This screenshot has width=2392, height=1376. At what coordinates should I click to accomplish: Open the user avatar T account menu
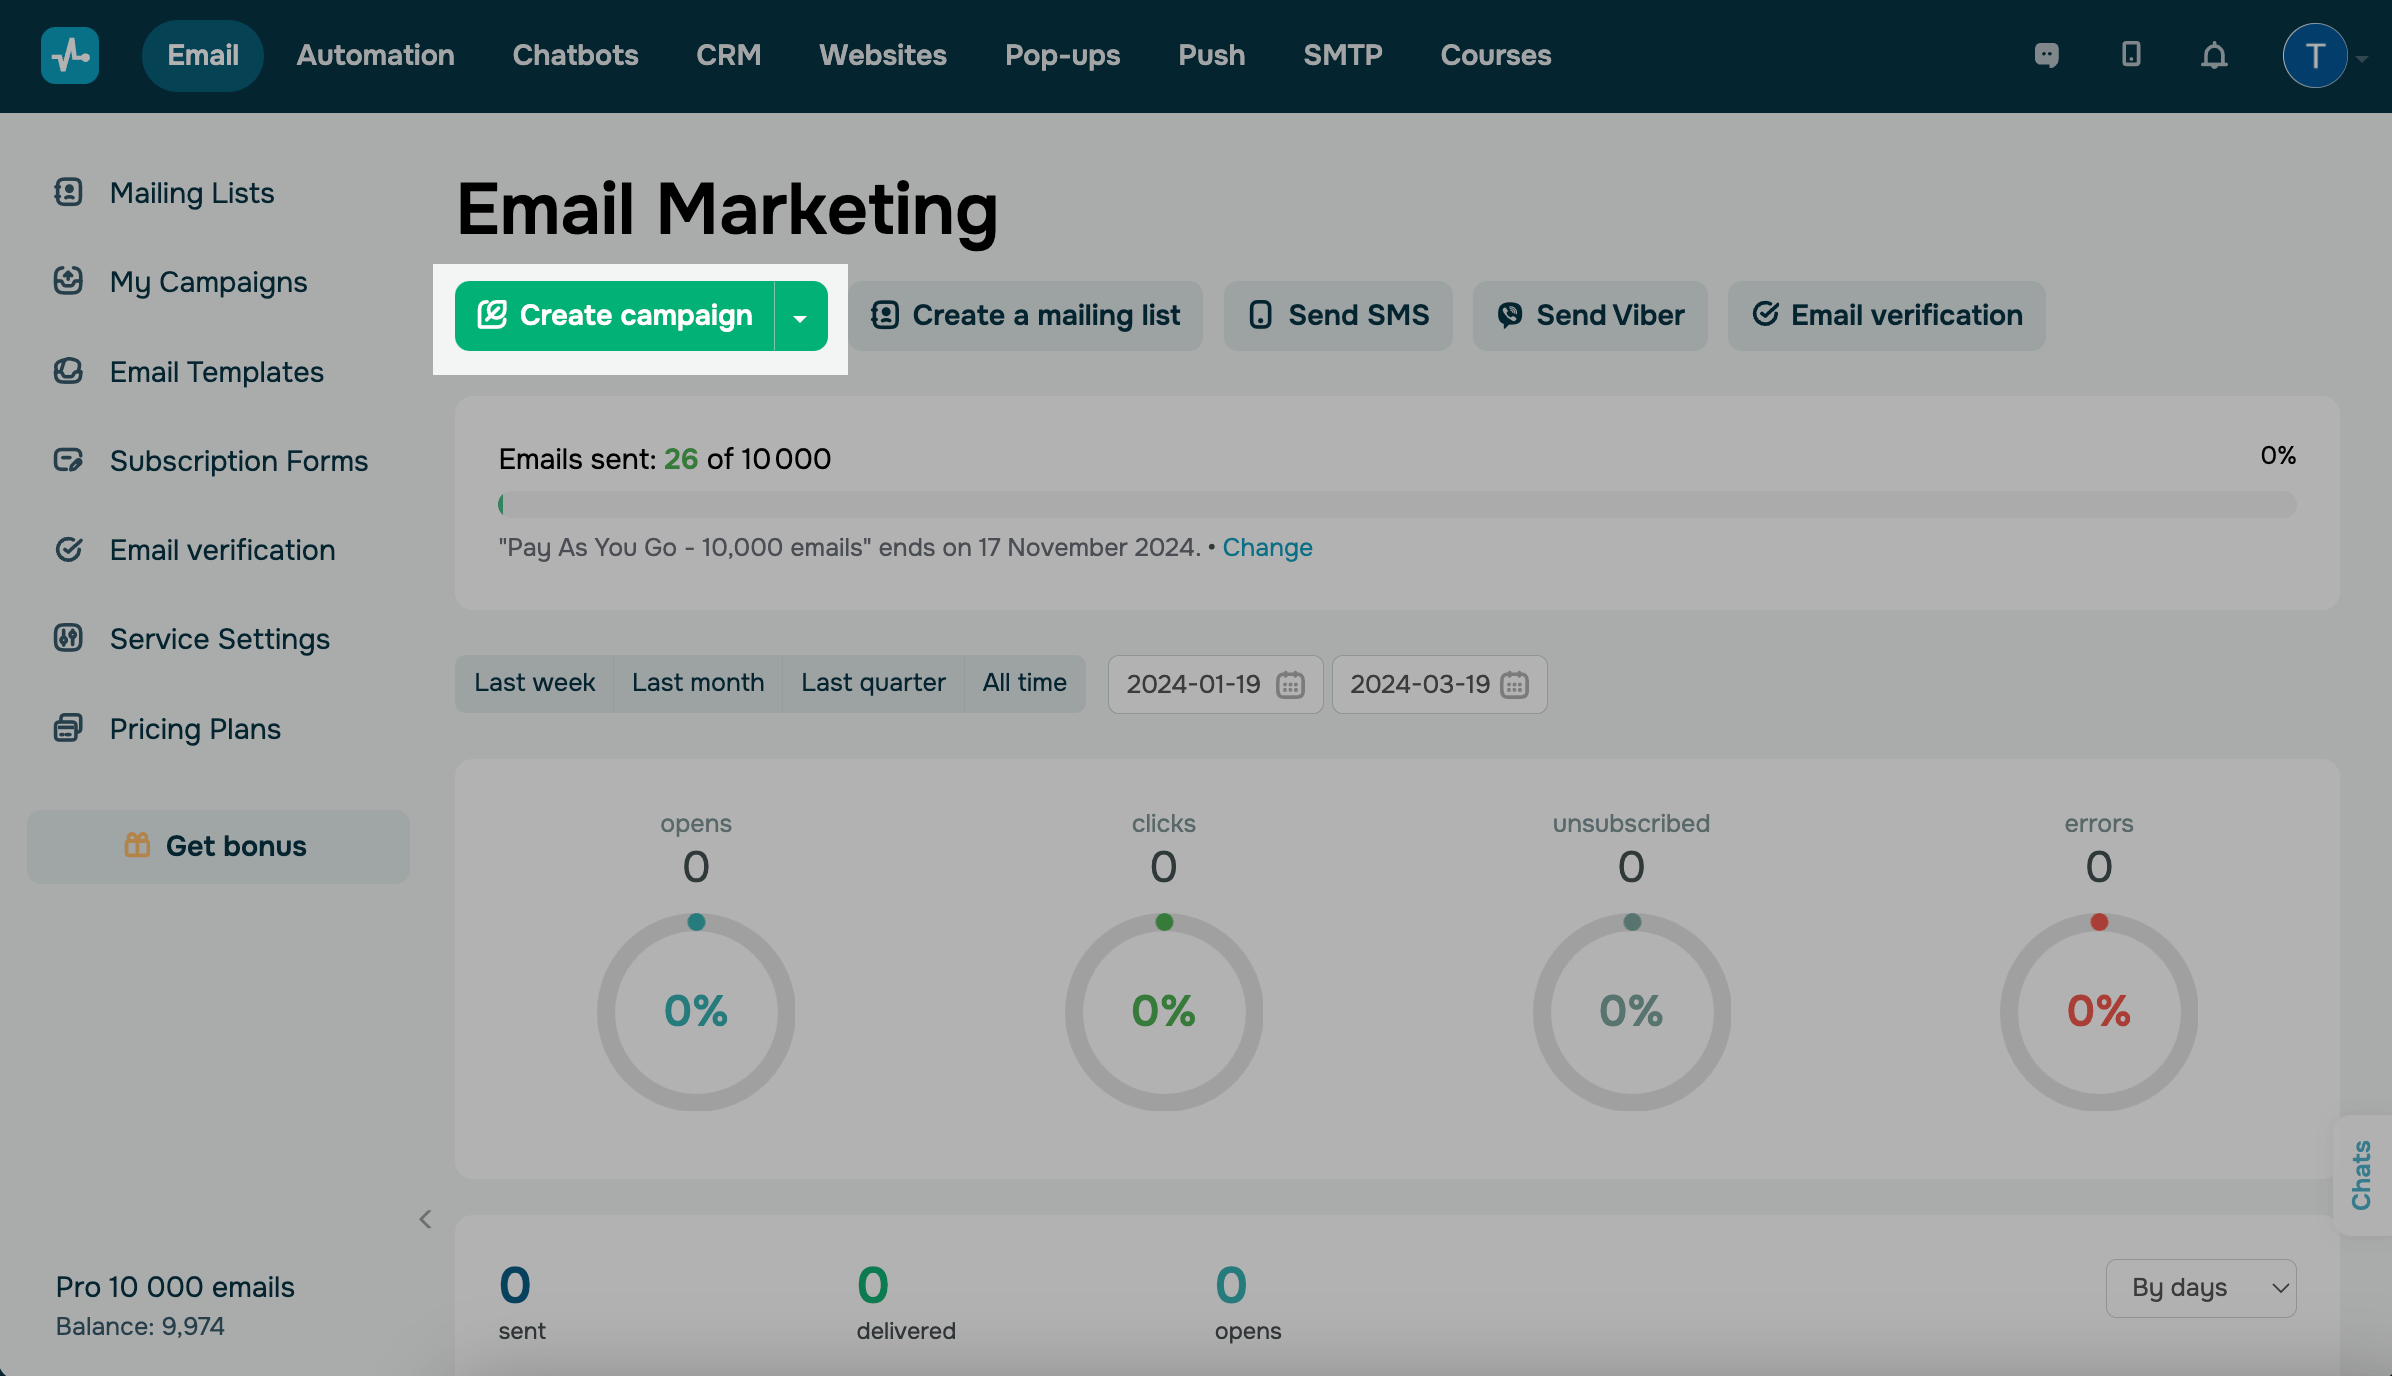pyautogui.click(x=2314, y=56)
